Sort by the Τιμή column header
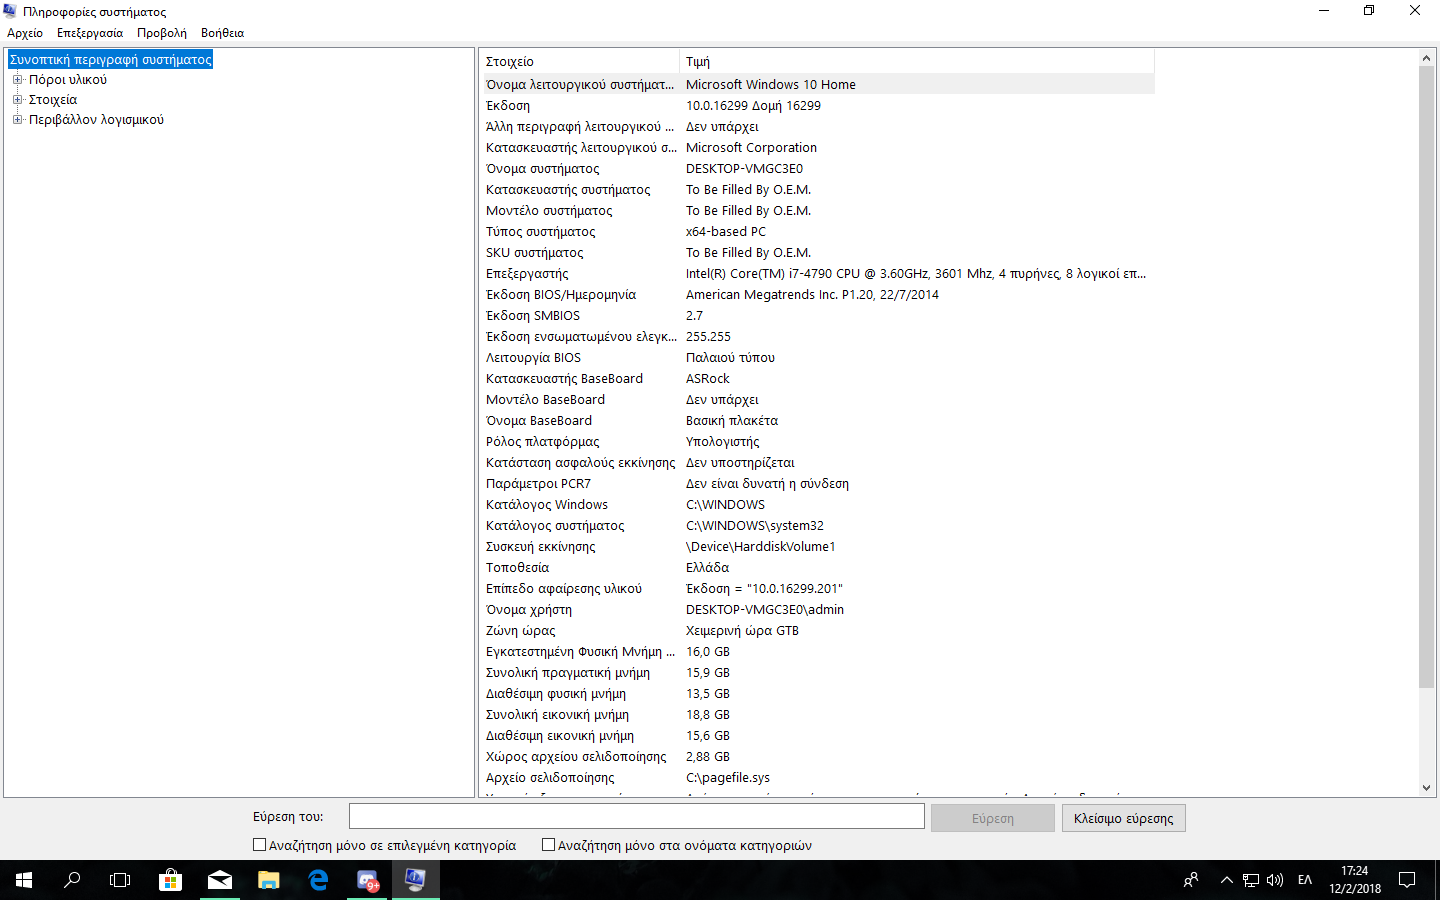 [x=917, y=62]
